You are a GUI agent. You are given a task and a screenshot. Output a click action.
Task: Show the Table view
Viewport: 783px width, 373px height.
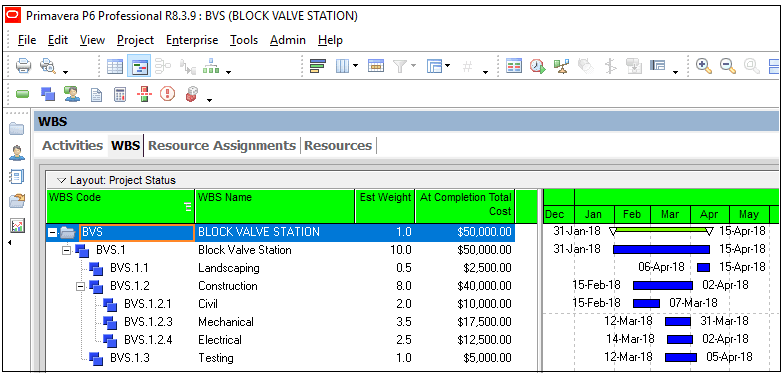coord(115,66)
